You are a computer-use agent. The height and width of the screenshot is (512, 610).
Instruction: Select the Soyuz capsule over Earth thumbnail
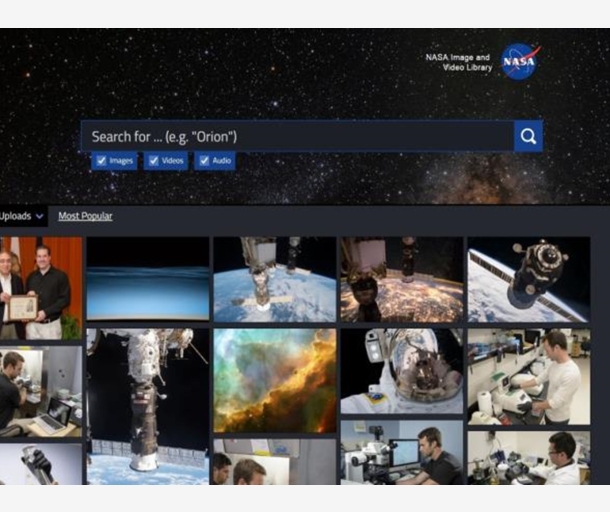tap(528, 279)
